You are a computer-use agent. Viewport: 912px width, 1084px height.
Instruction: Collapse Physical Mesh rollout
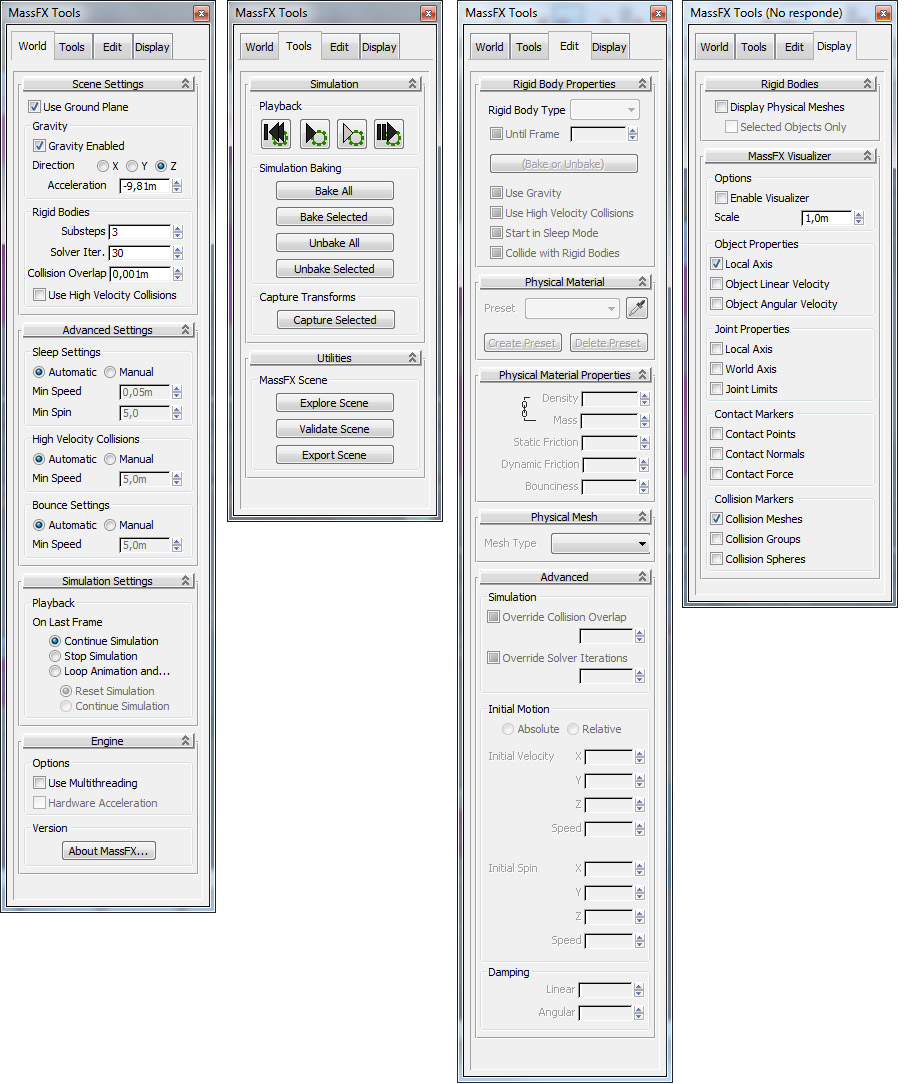click(642, 516)
